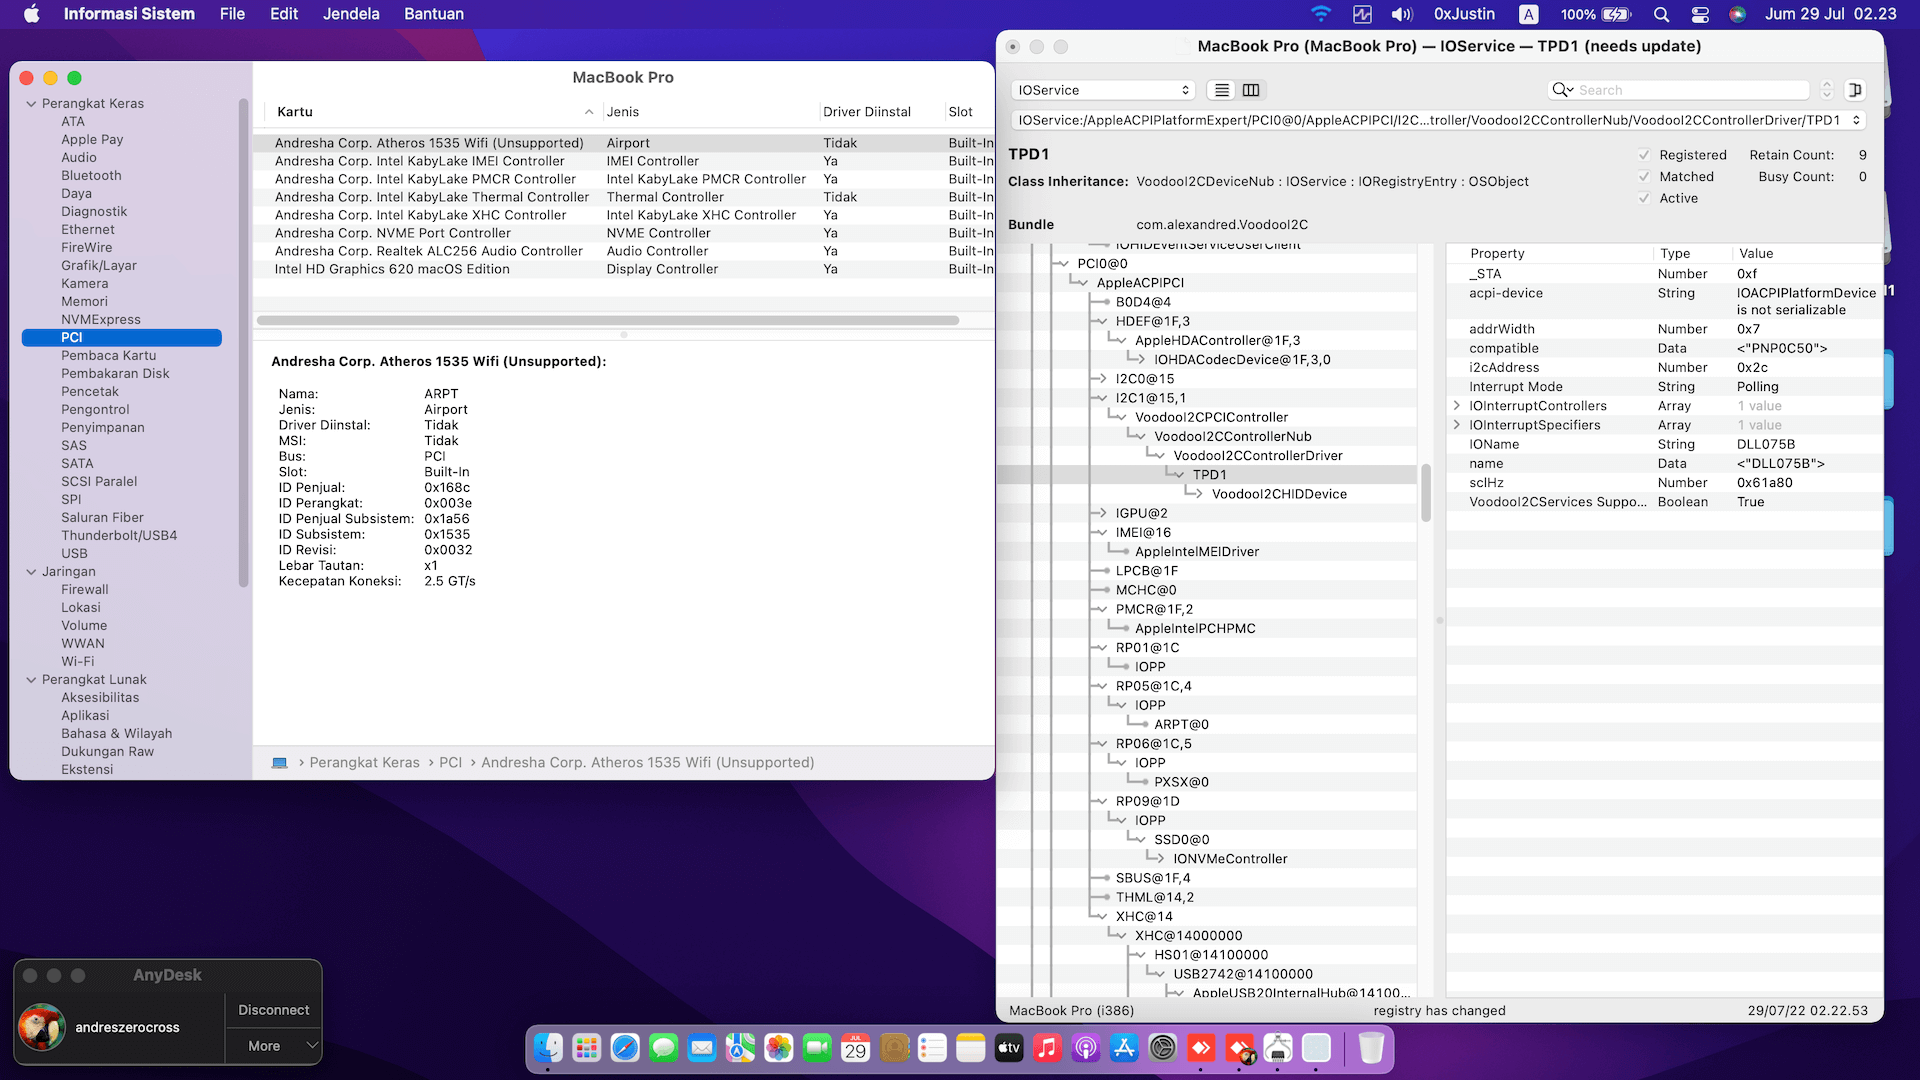Toggle the Matched checkbox

coord(1644,177)
